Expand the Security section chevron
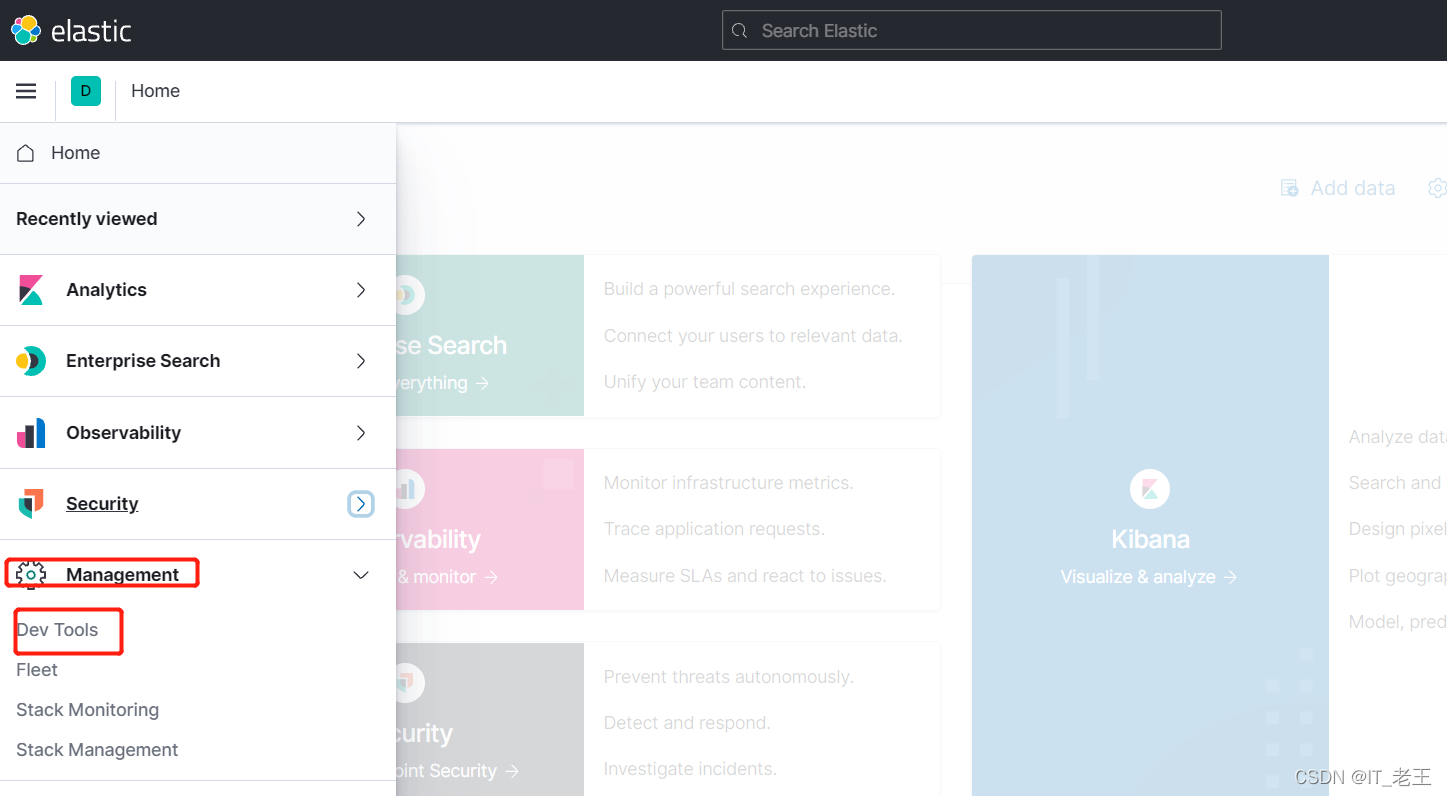 pyautogui.click(x=361, y=504)
